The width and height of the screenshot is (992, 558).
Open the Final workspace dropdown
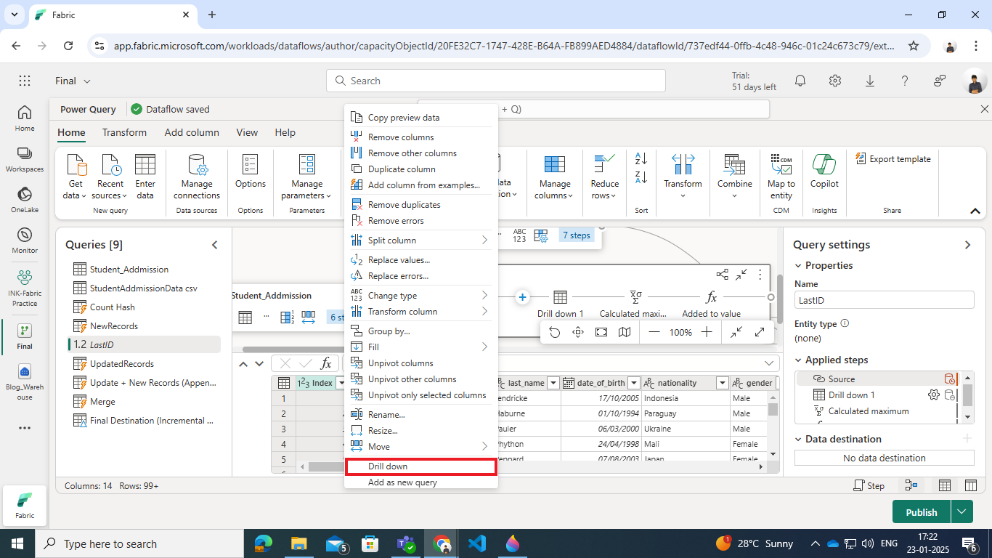click(x=73, y=81)
